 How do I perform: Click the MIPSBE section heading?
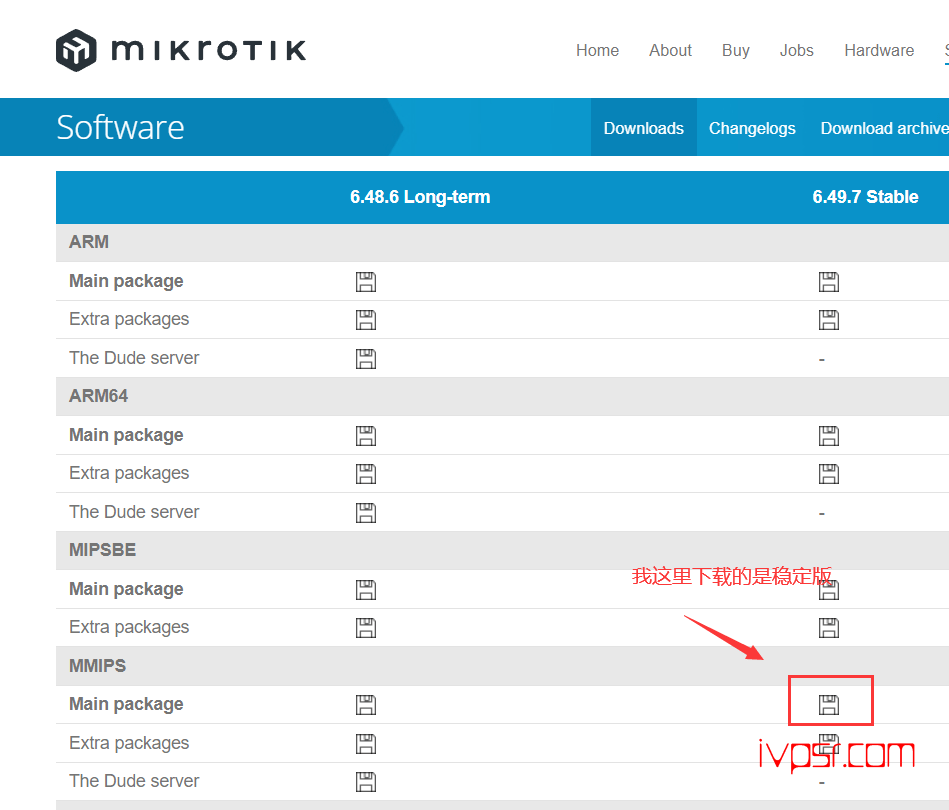click(102, 550)
